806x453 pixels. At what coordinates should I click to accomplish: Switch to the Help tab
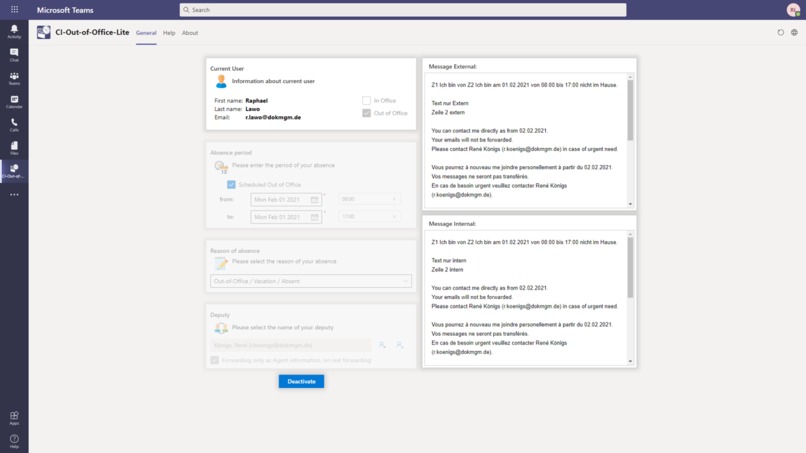tap(169, 33)
